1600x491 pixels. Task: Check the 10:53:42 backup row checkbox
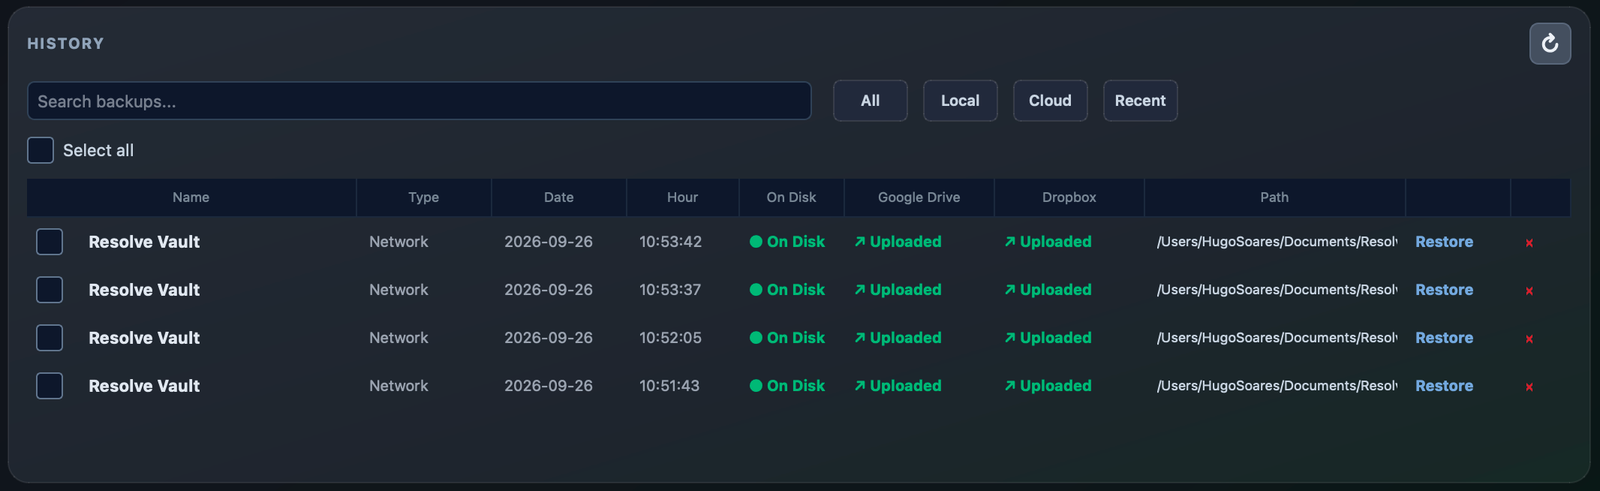[x=50, y=242]
